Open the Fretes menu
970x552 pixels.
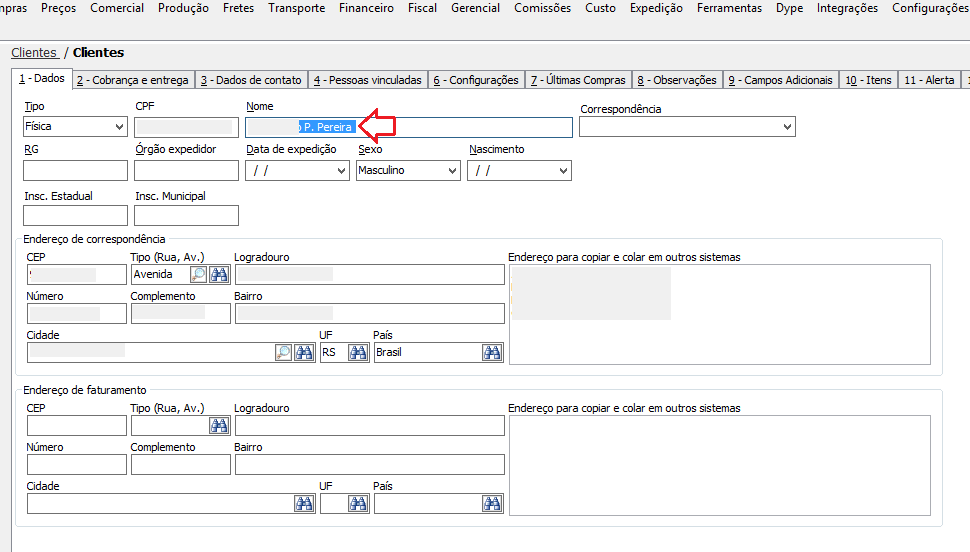click(x=238, y=8)
